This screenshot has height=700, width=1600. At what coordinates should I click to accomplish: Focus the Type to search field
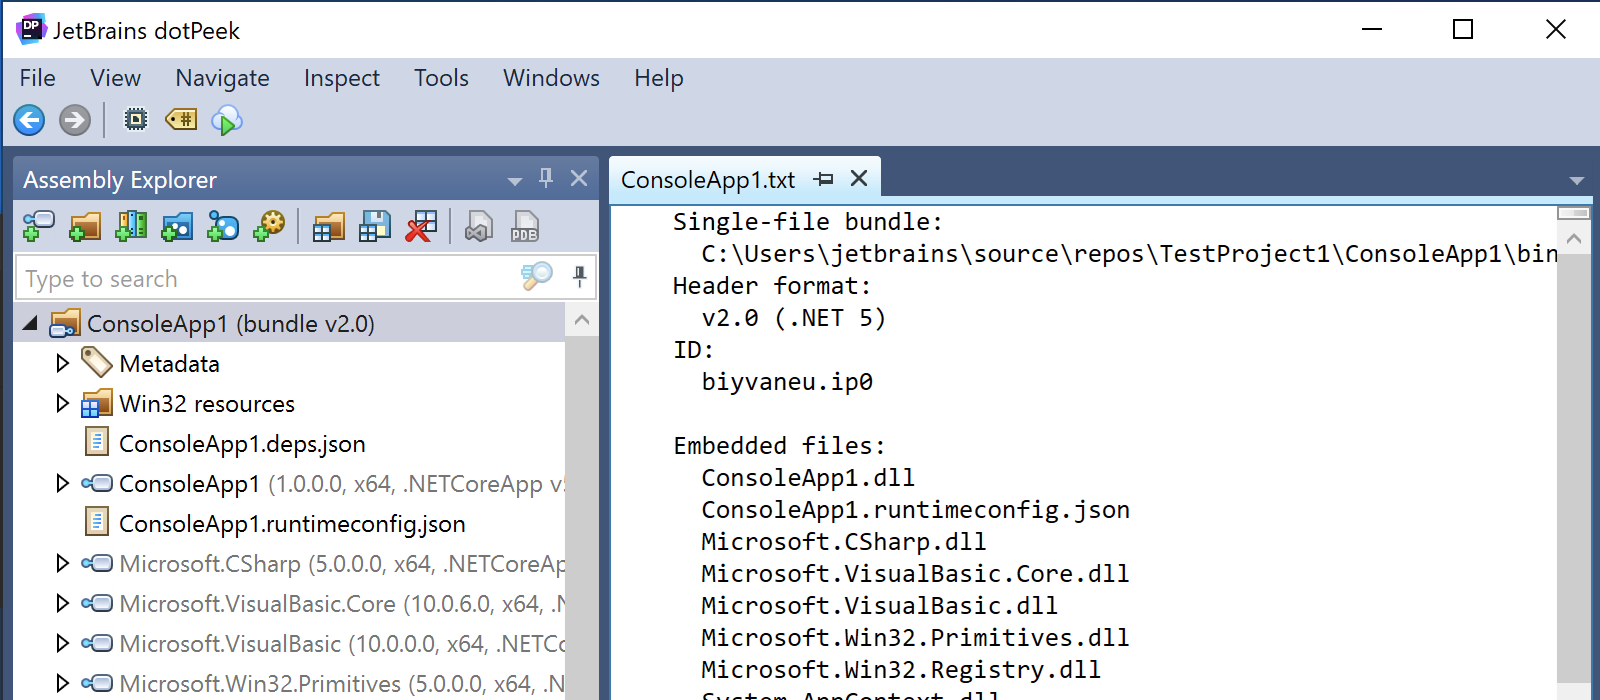point(270,278)
